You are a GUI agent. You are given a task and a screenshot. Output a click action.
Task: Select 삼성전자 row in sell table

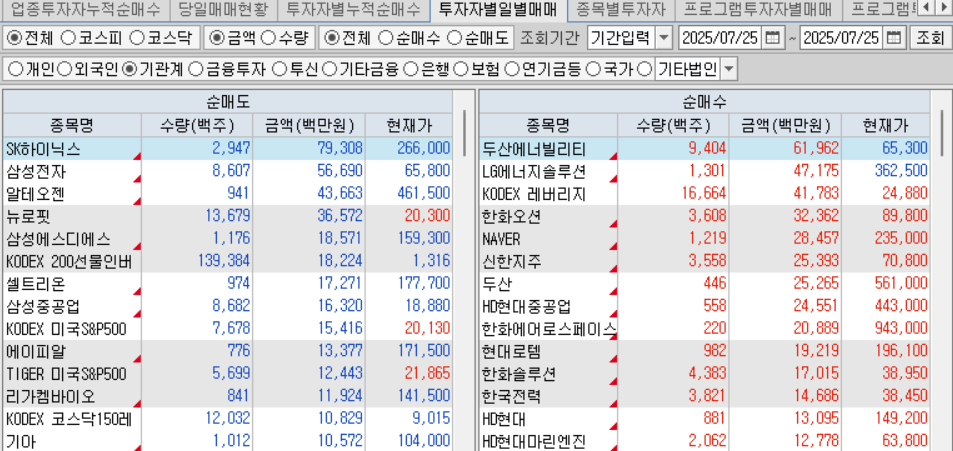[x=228, y=171]
